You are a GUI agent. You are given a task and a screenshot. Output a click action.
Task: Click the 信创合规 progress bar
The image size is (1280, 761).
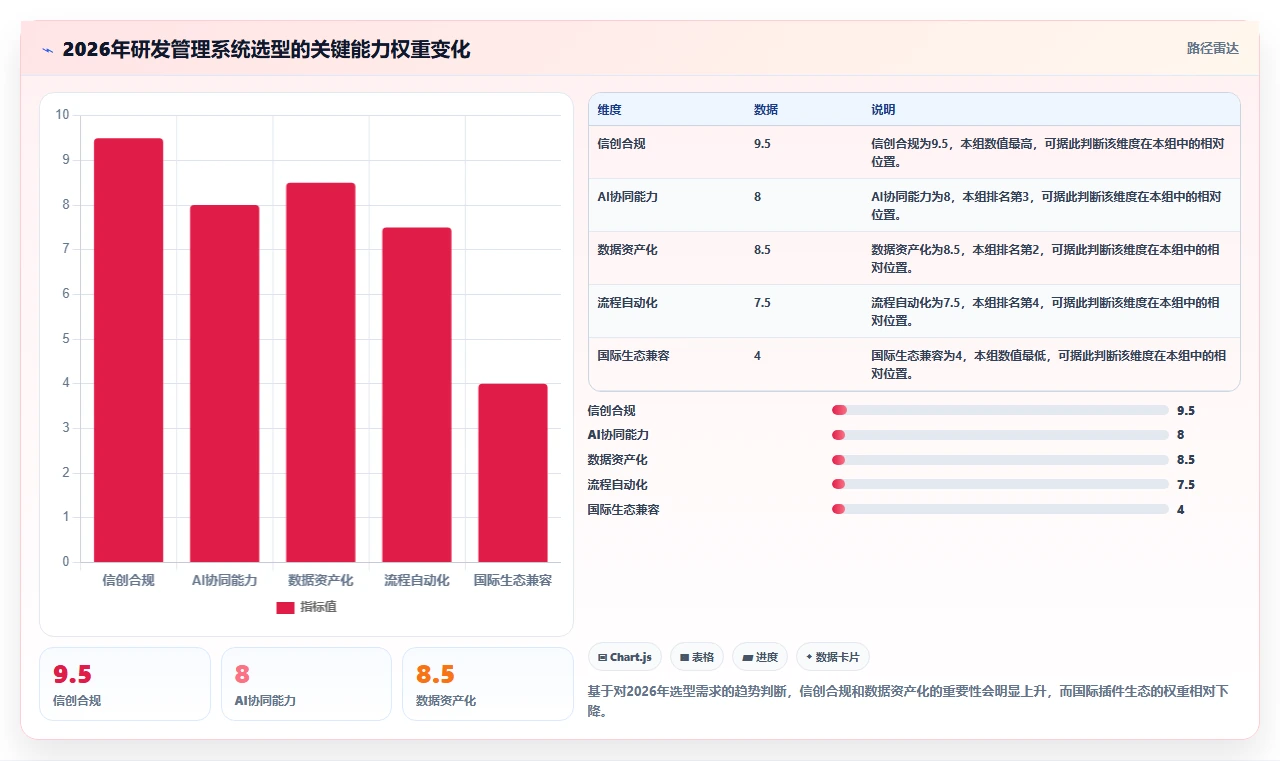pos(1000,410)
